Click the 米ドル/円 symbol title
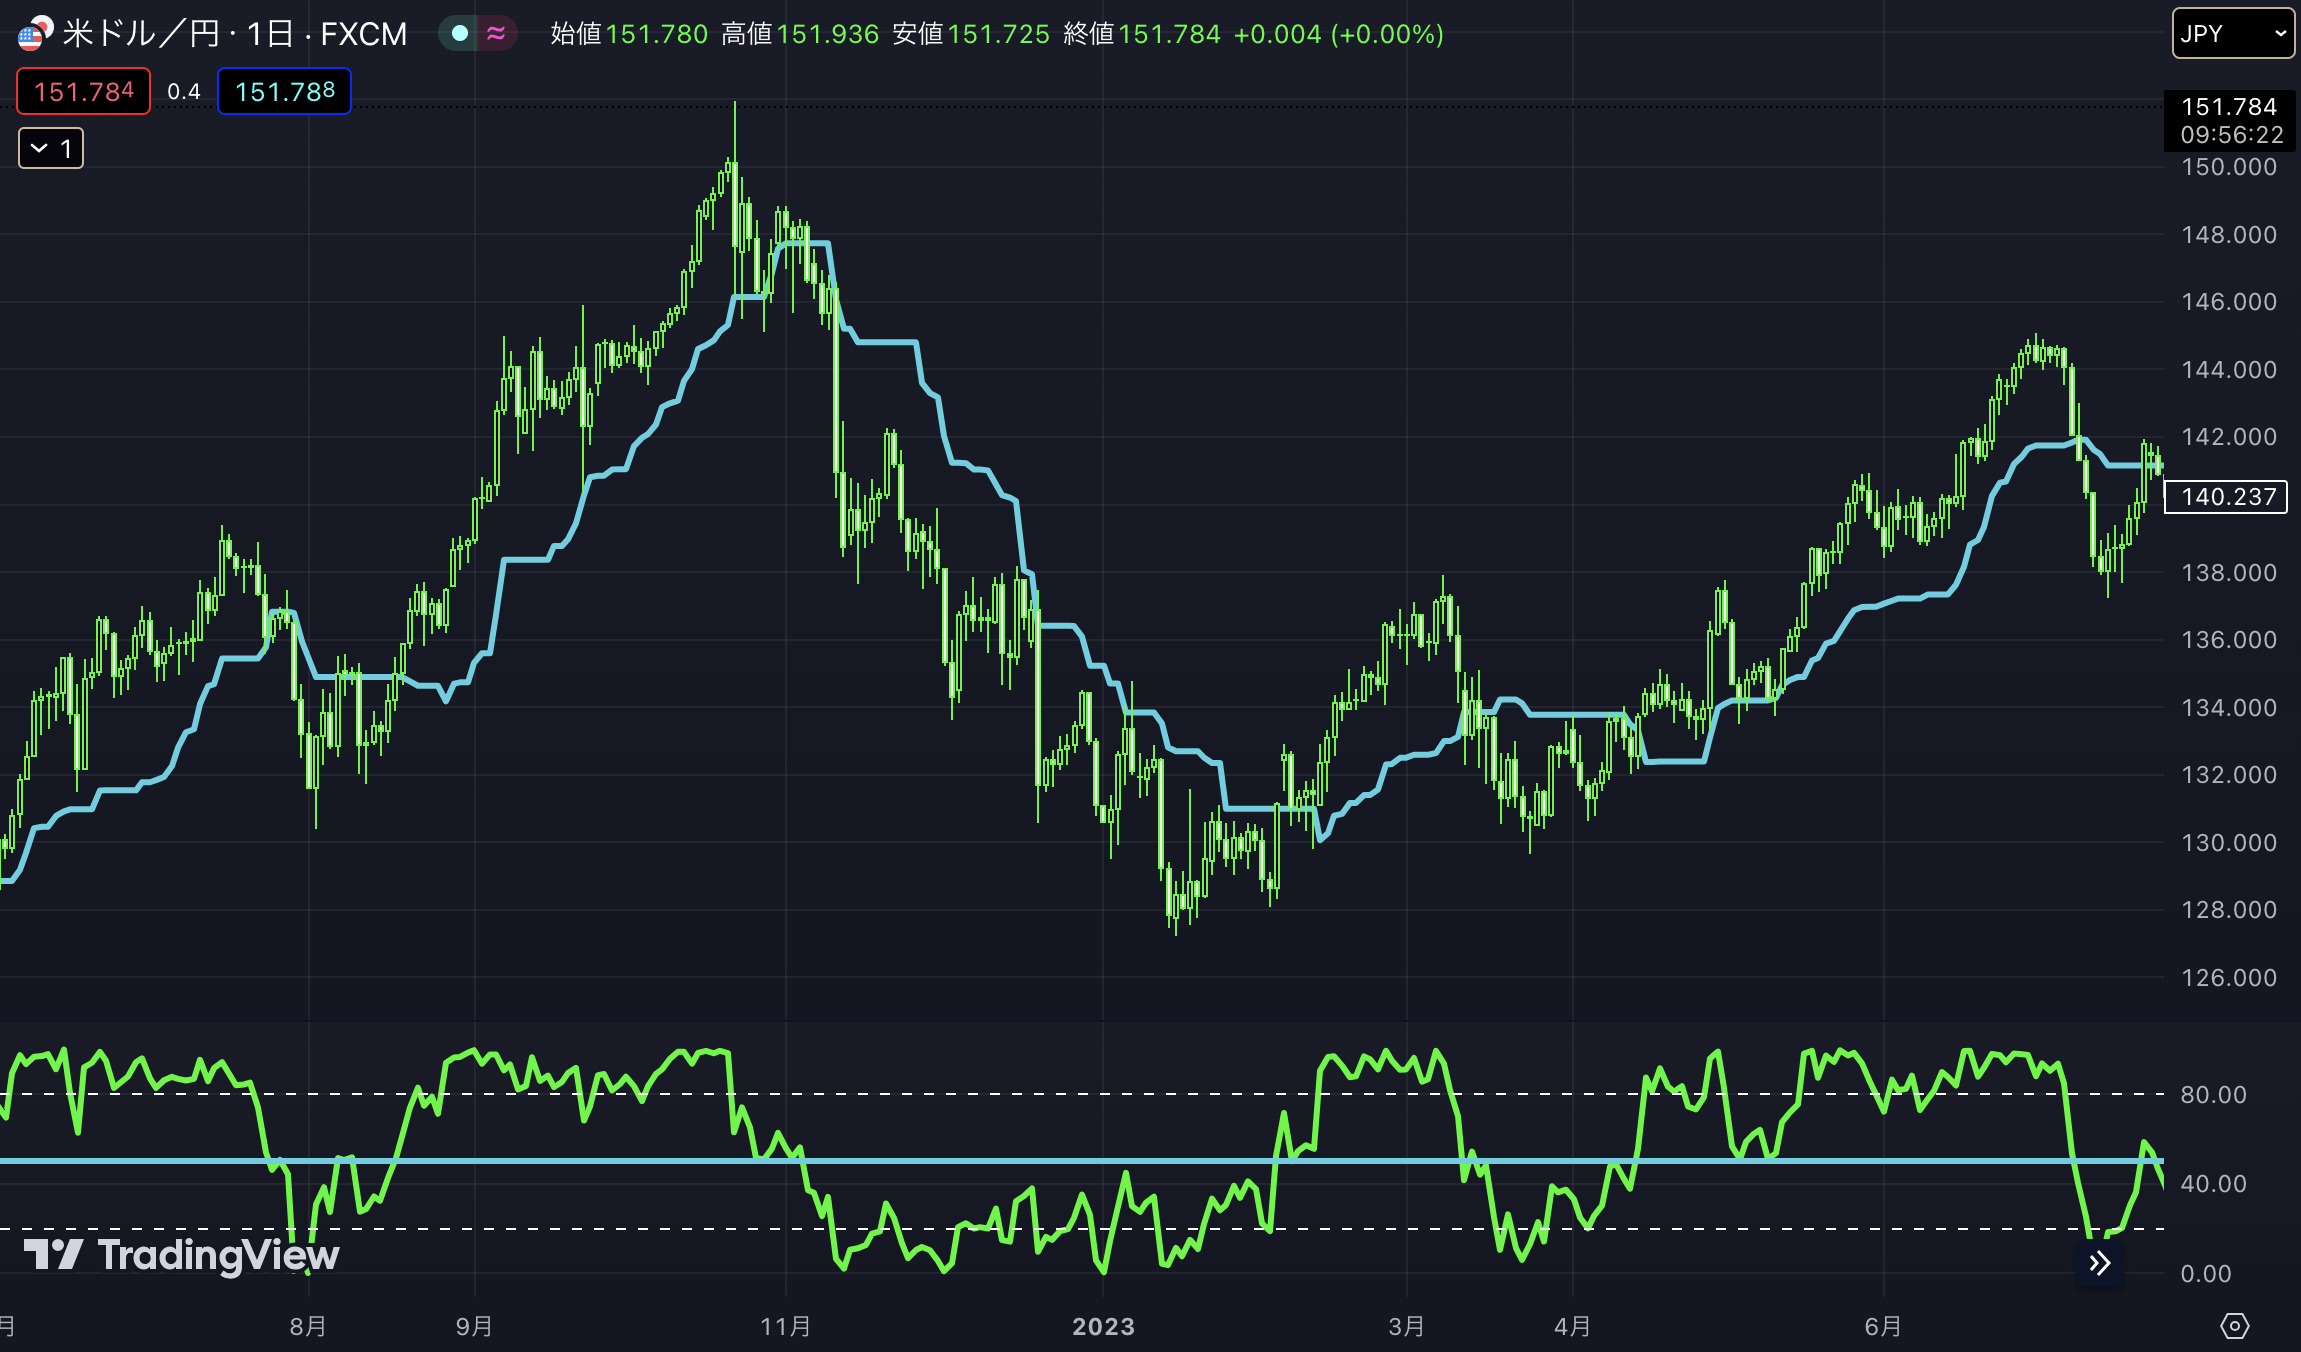 click(x=140, y=33)
